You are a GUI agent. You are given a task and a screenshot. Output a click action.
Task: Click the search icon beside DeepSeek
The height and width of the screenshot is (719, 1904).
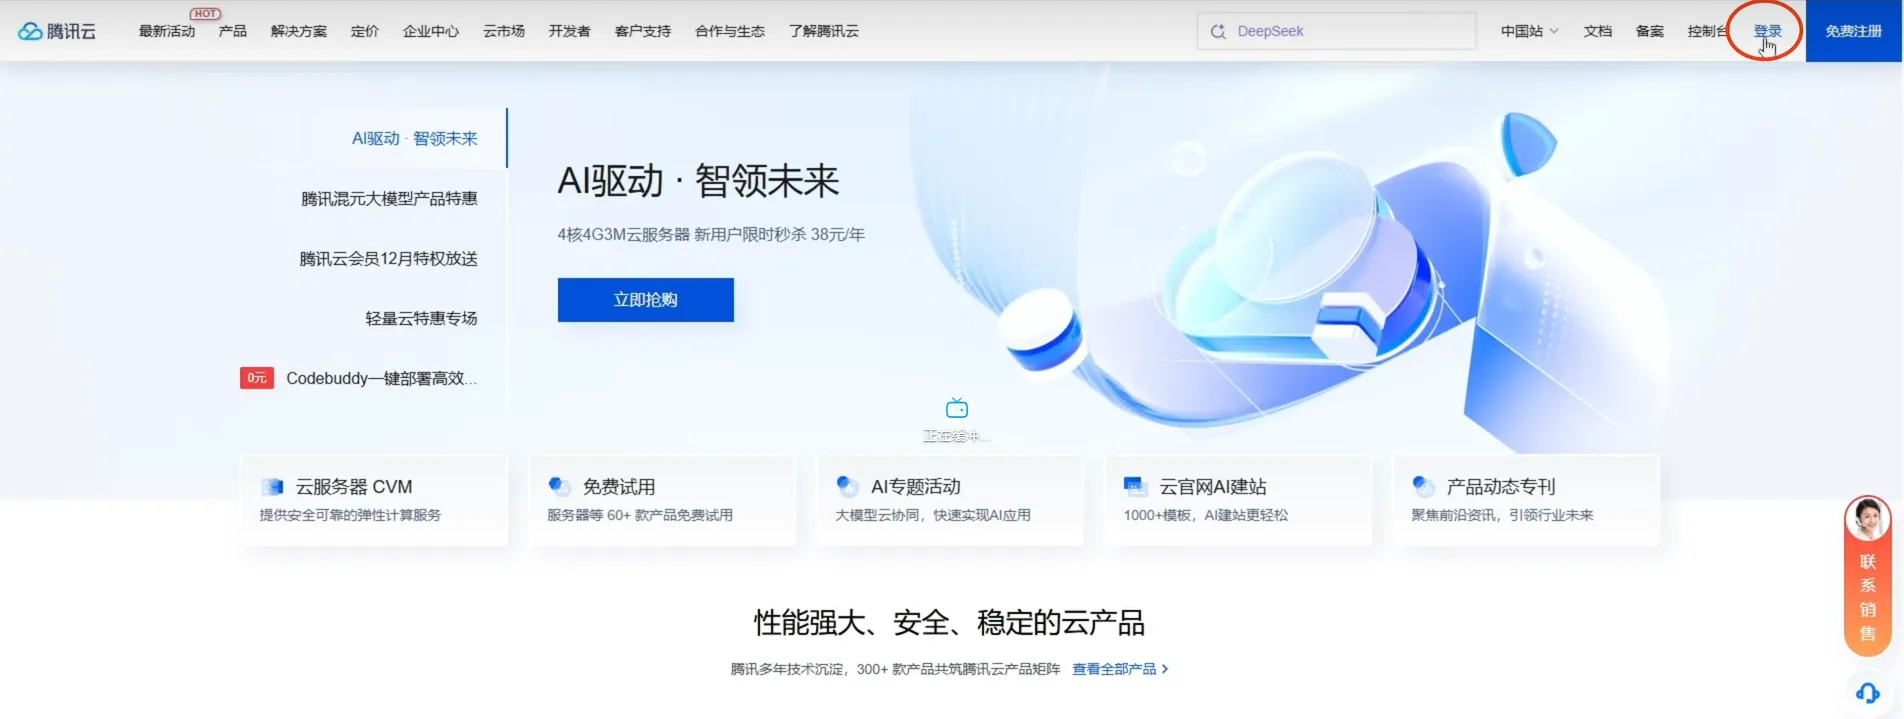click(x=1218, y=31)
